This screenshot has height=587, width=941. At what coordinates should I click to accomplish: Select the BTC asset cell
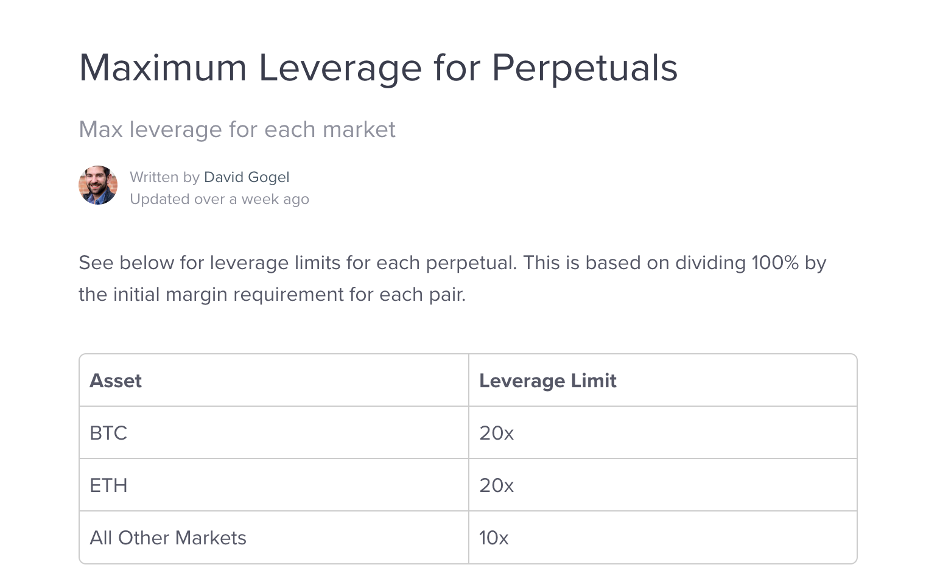(109, 433)
